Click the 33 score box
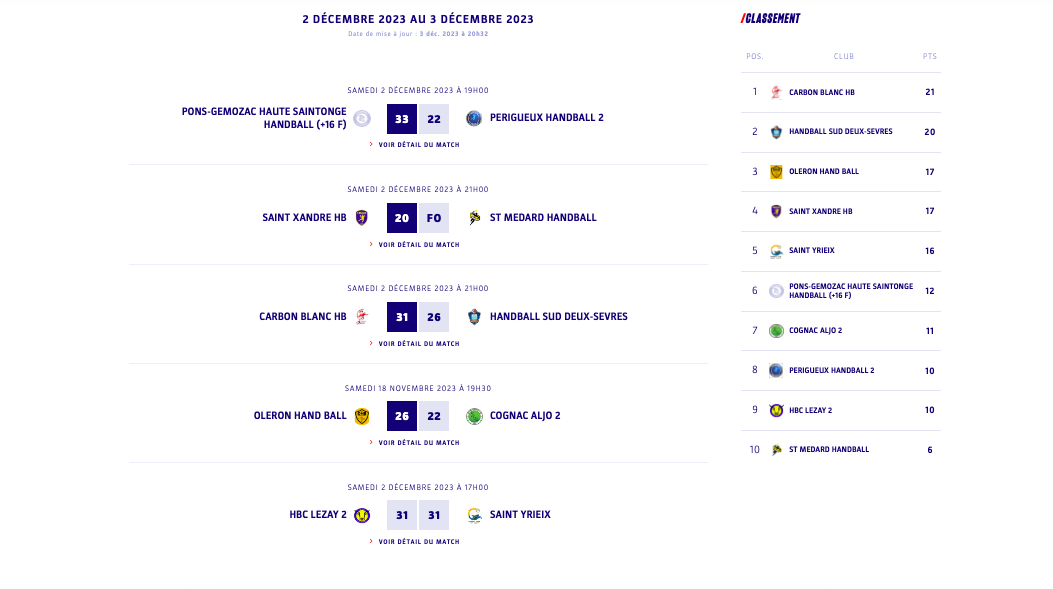Image resolution: width=1053 pixels, height=589 pixels. 402,119
